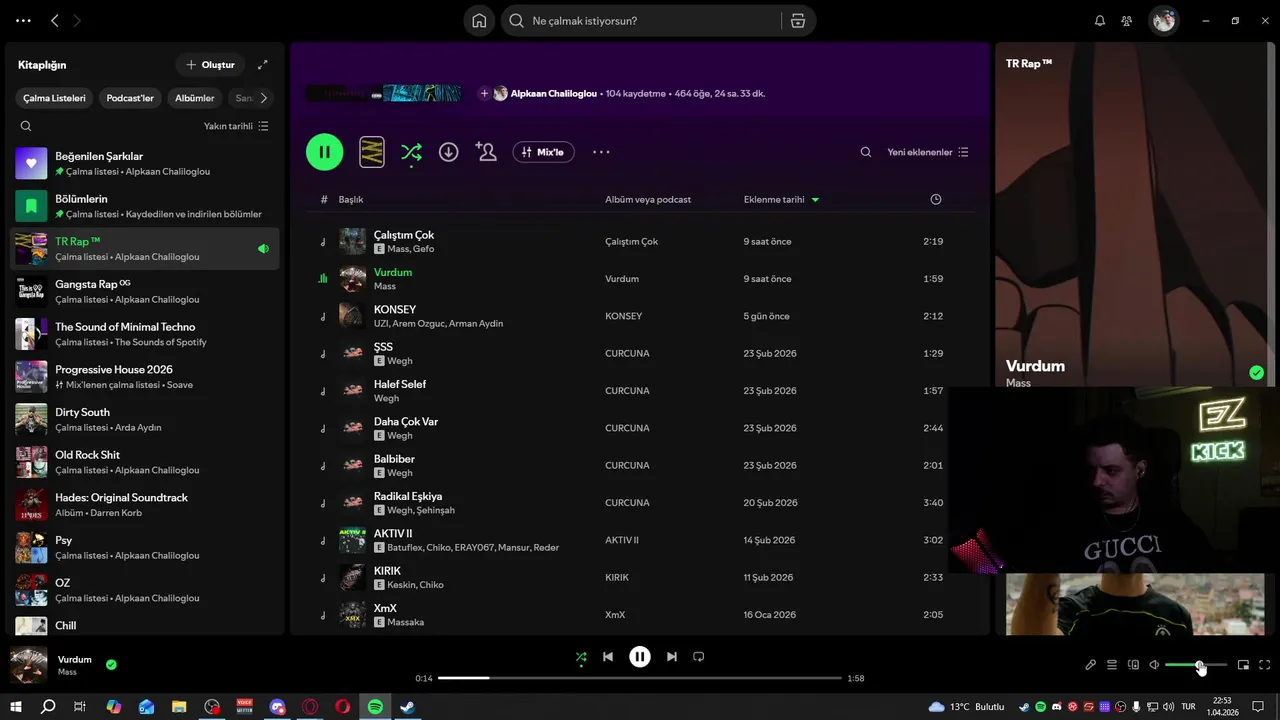Open the three-dot app menu top-left

coord(23,21)
